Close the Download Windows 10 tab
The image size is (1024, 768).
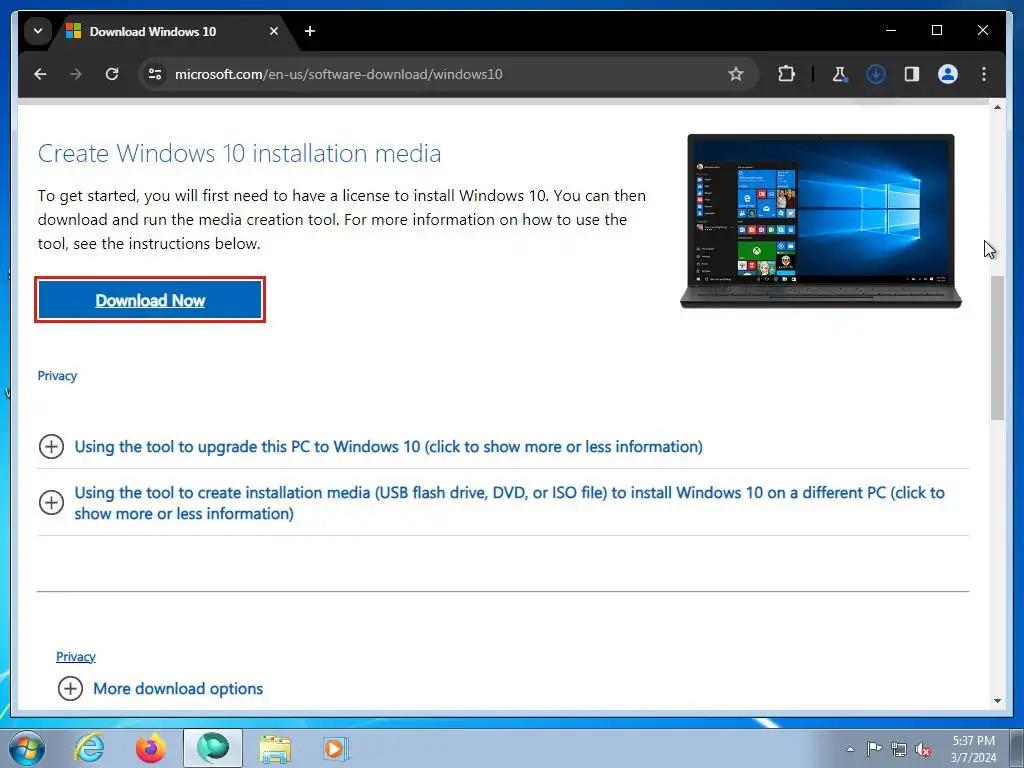274,31
